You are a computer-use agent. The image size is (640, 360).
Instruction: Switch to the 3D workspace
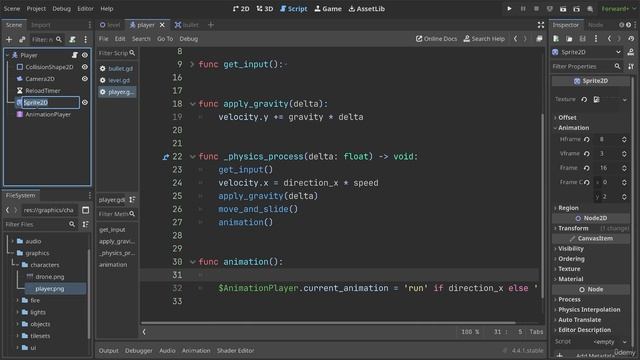pos(265,9)
